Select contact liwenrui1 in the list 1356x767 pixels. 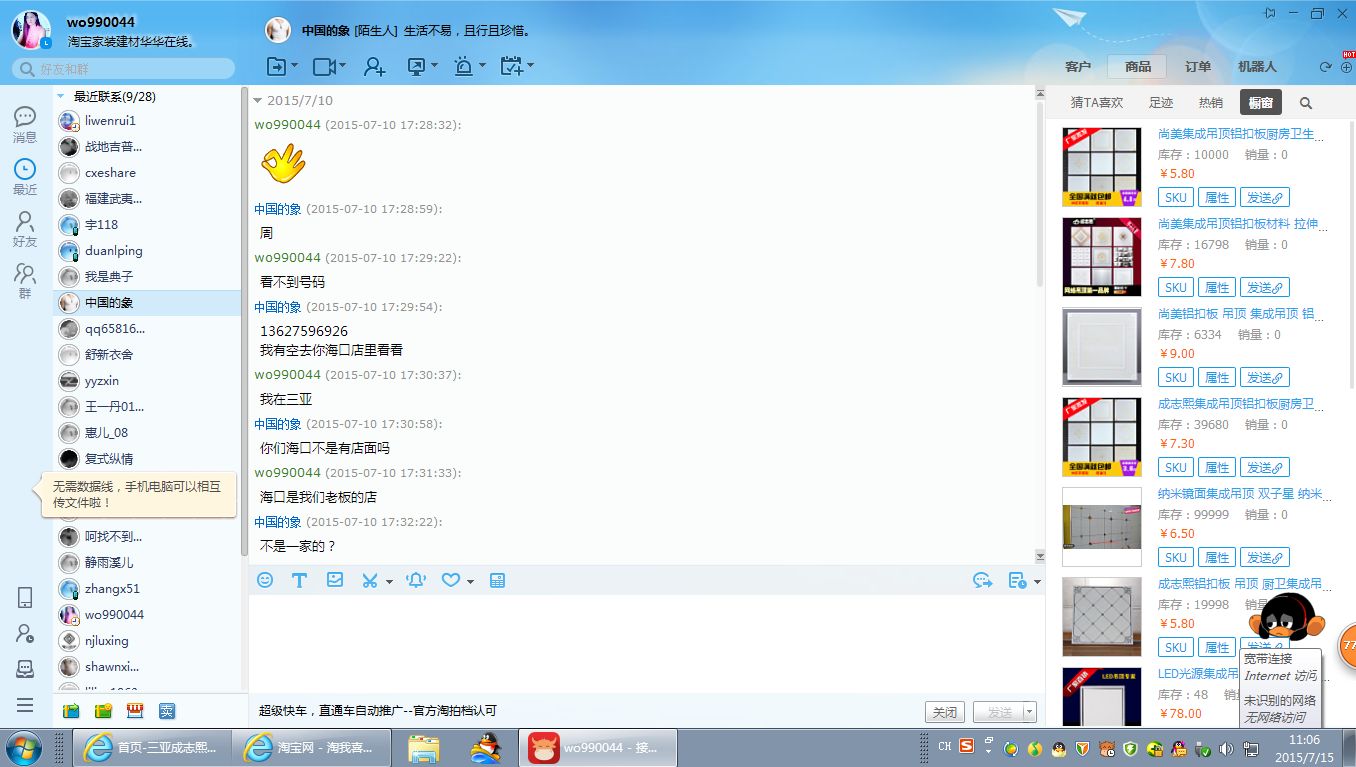click(x=147, y=121)
